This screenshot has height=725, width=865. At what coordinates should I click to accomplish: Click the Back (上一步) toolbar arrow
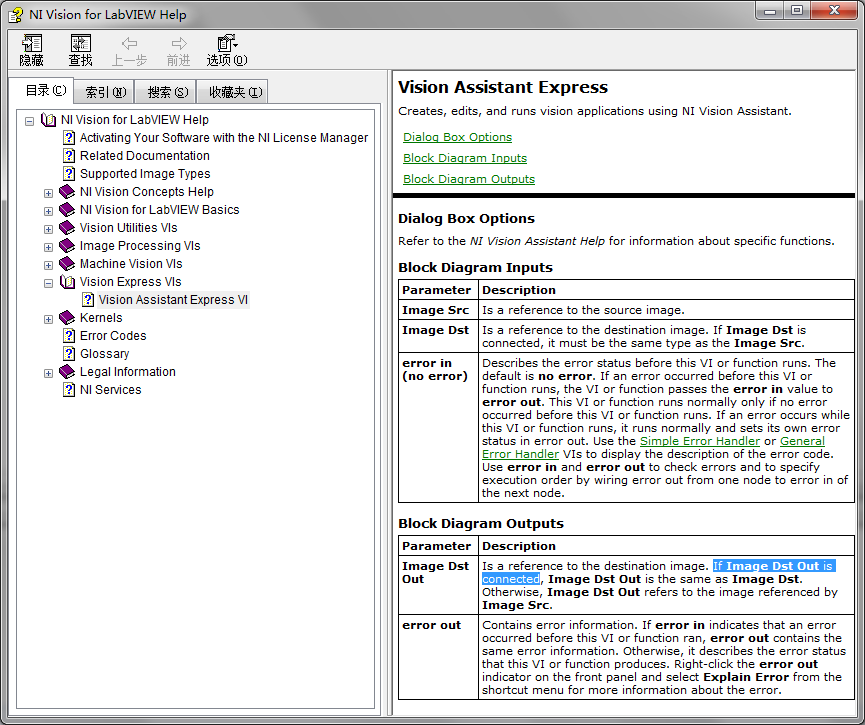click(129, 50)
